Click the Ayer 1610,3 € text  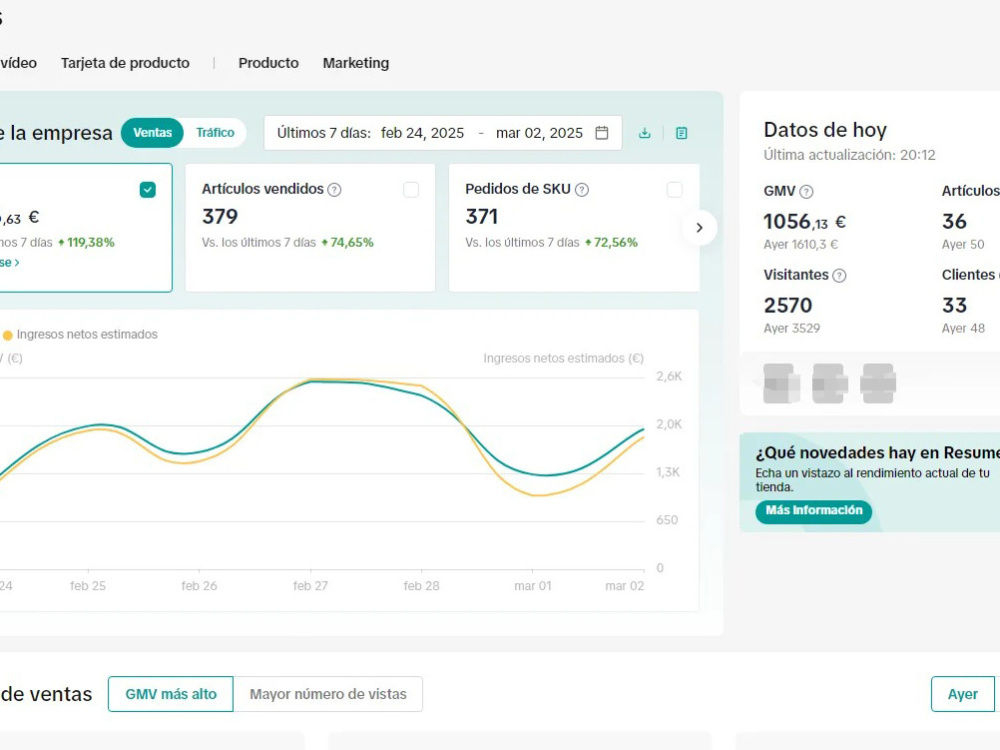pyautogui.click(x=801, y=244)
